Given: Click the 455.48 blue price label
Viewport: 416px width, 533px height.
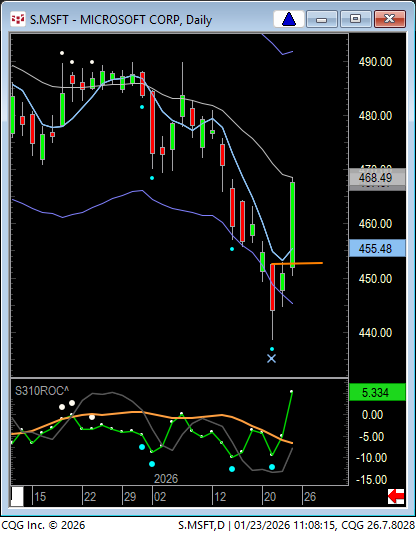Looking at the screenshot, I should click(377, 248).
